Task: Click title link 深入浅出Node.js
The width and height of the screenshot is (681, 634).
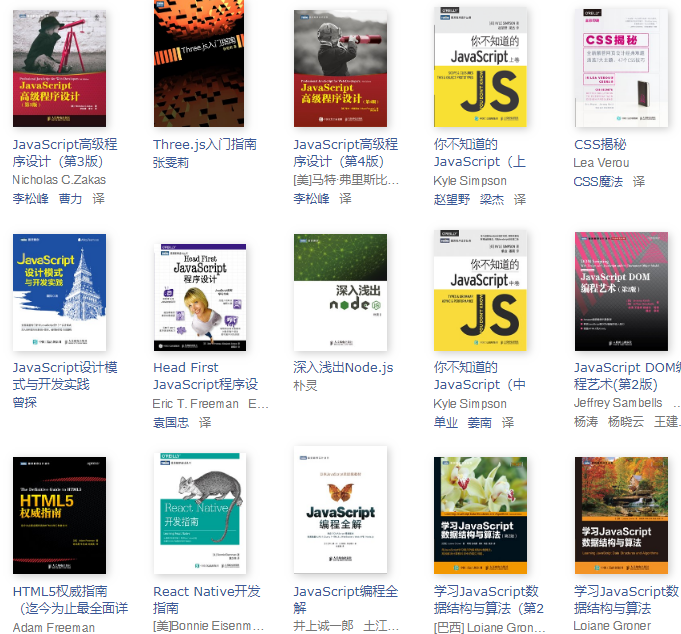Action: click(343, 368)
